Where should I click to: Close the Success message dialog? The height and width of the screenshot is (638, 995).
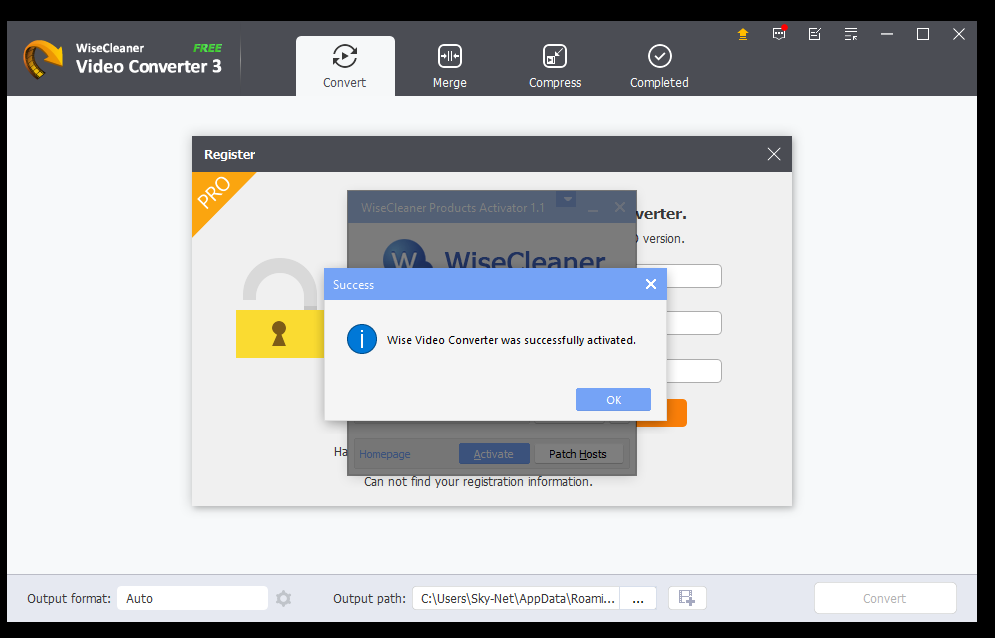click(650, 284)
